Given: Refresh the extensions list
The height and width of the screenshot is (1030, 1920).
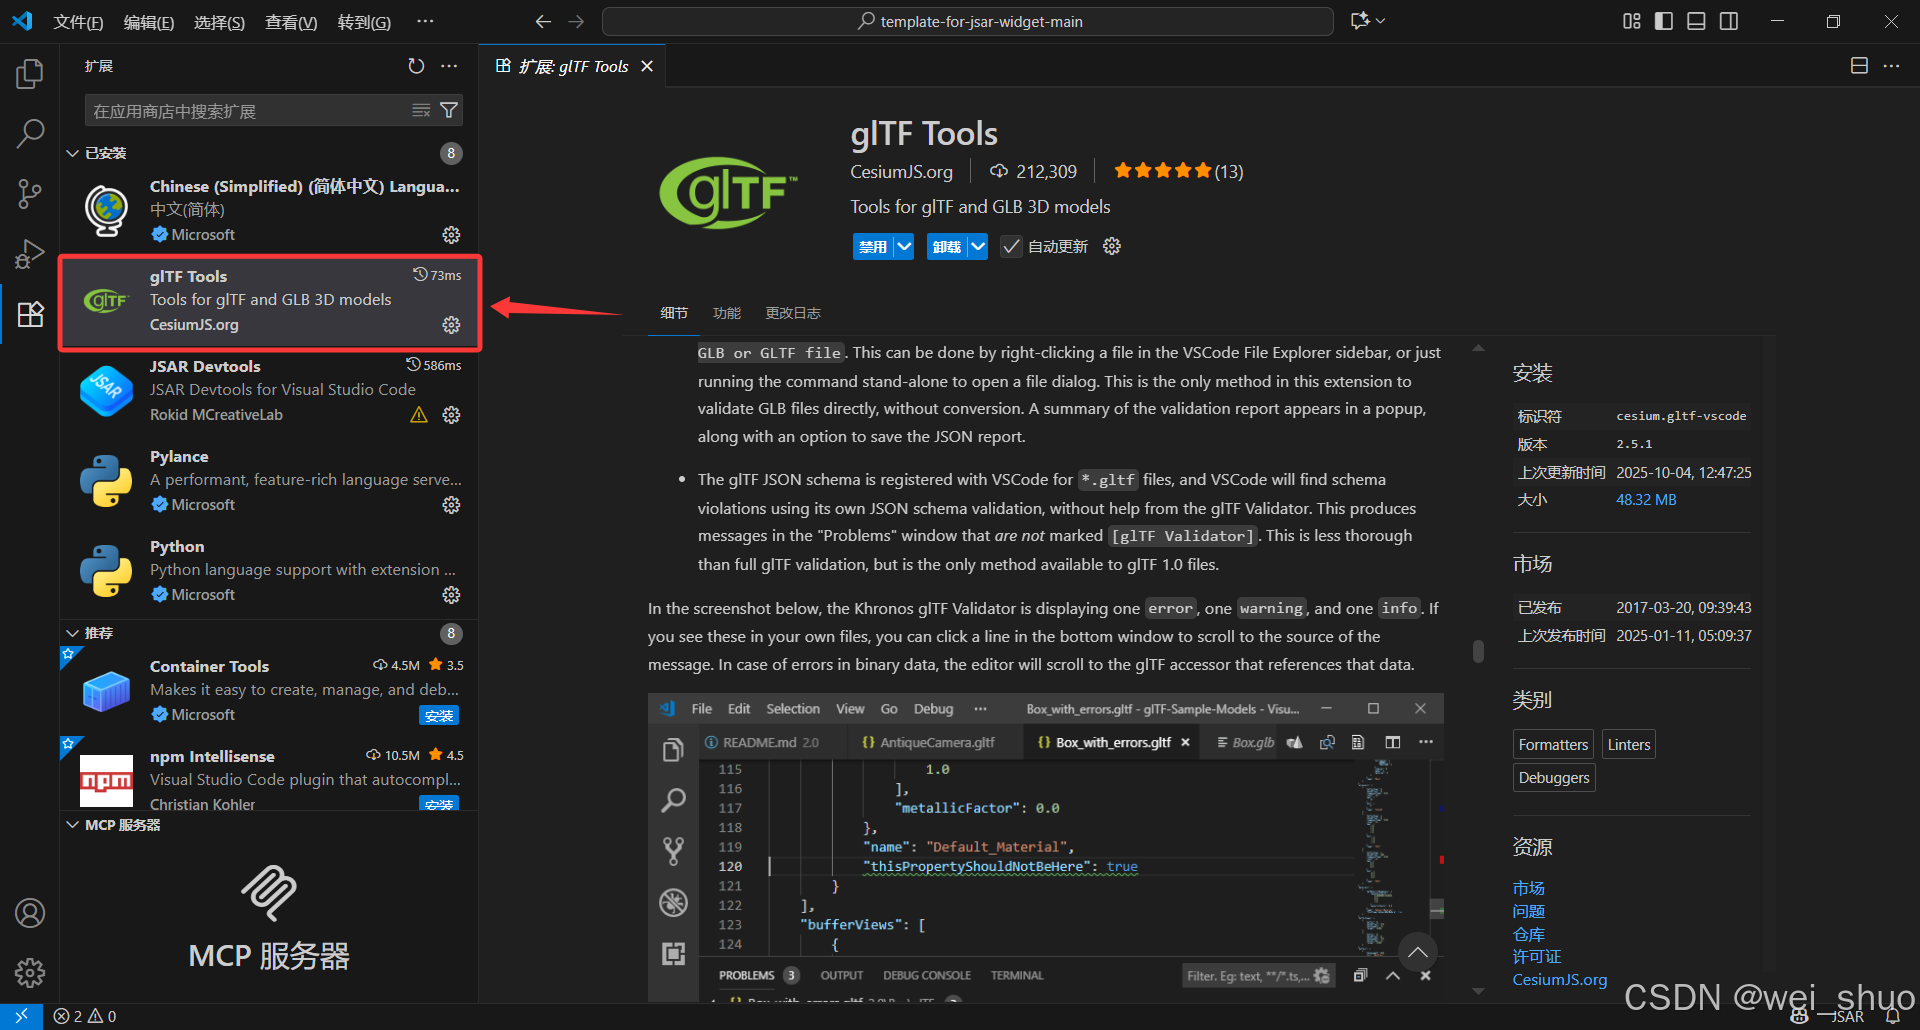Looking at the screenshot, I should (x=416, y=66).
